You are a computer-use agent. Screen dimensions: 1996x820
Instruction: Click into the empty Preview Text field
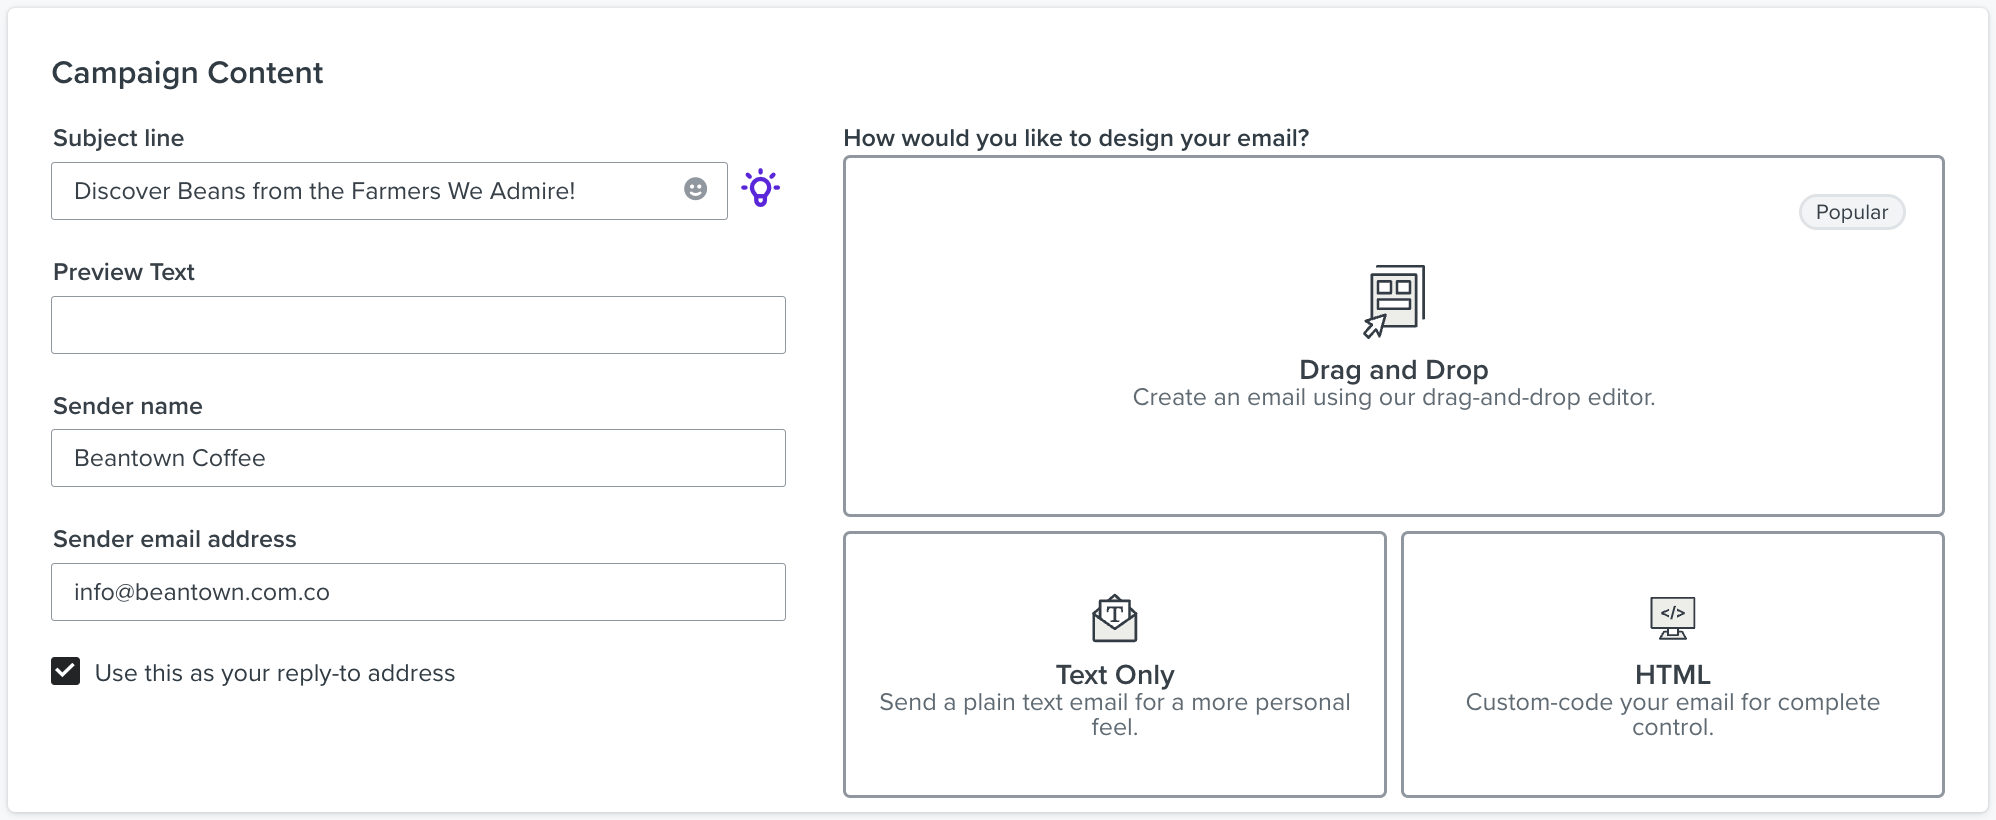click(417, 324)
